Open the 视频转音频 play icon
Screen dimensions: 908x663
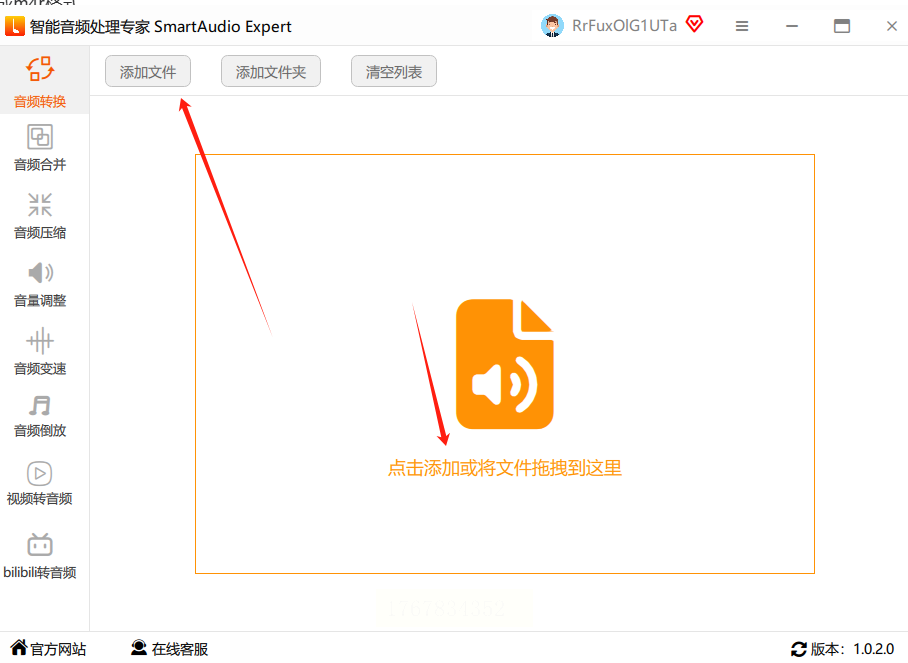[40, 473]
